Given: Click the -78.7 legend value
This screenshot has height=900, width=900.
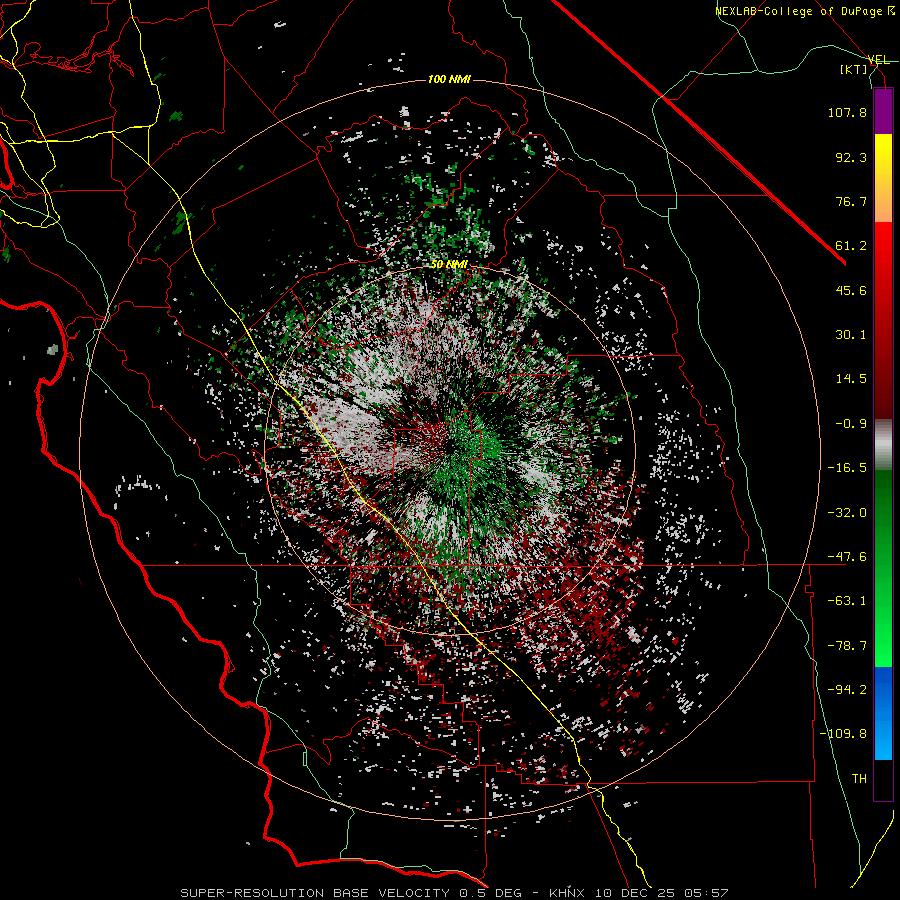Looking at the screenshot, I should pos(847,646).
